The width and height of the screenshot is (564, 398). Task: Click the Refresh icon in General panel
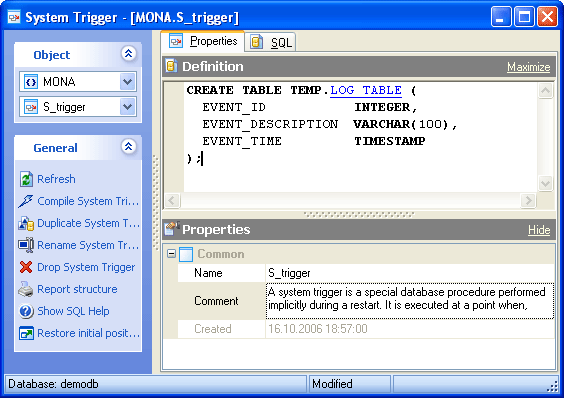pyautogui.click(x=26, y=179)
